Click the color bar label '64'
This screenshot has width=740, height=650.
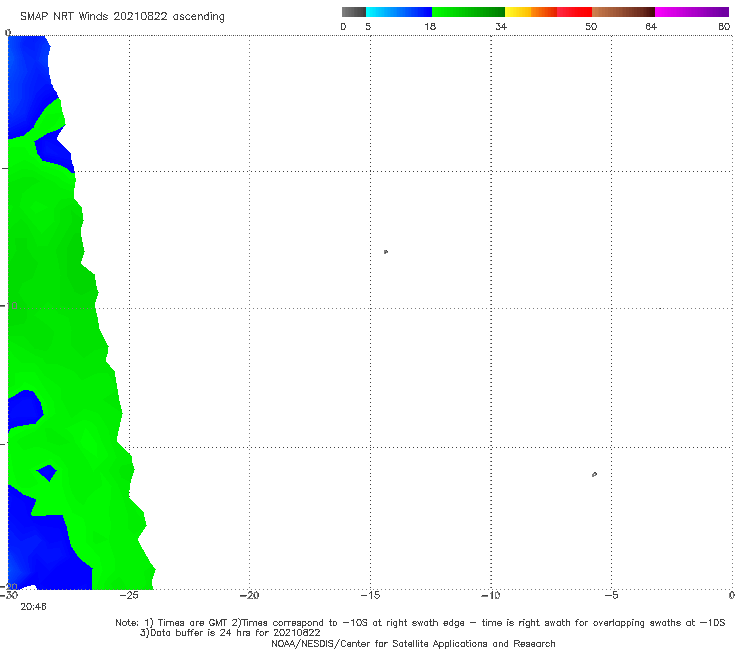click(651, 26)
